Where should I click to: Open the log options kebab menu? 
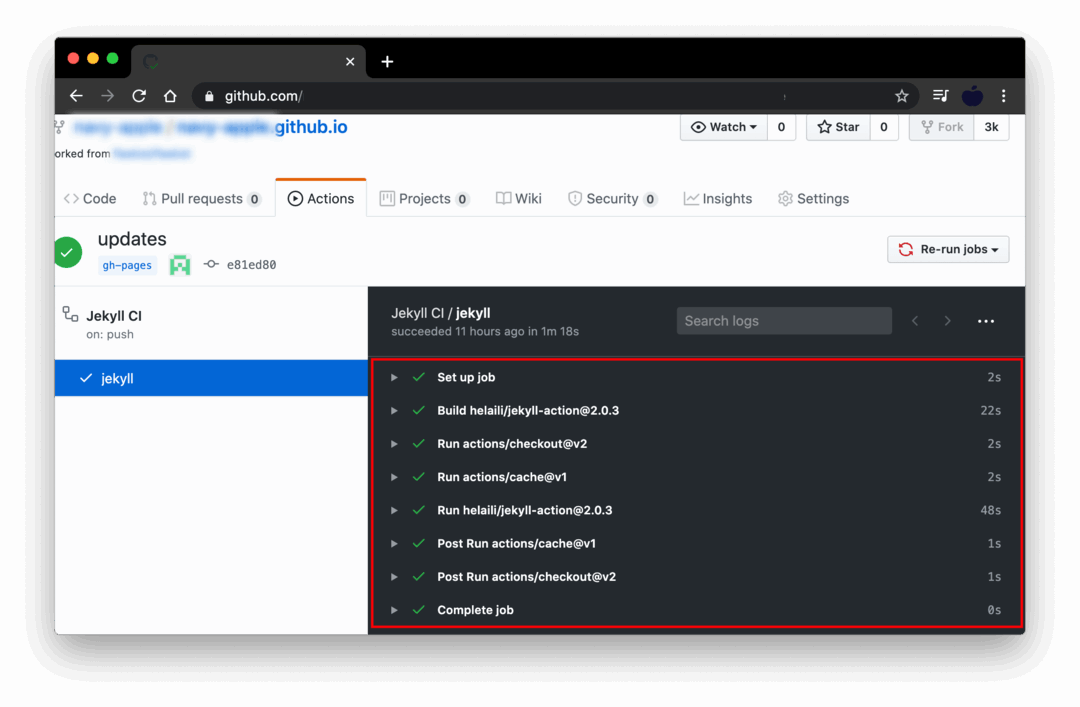[x=986, y=320]
